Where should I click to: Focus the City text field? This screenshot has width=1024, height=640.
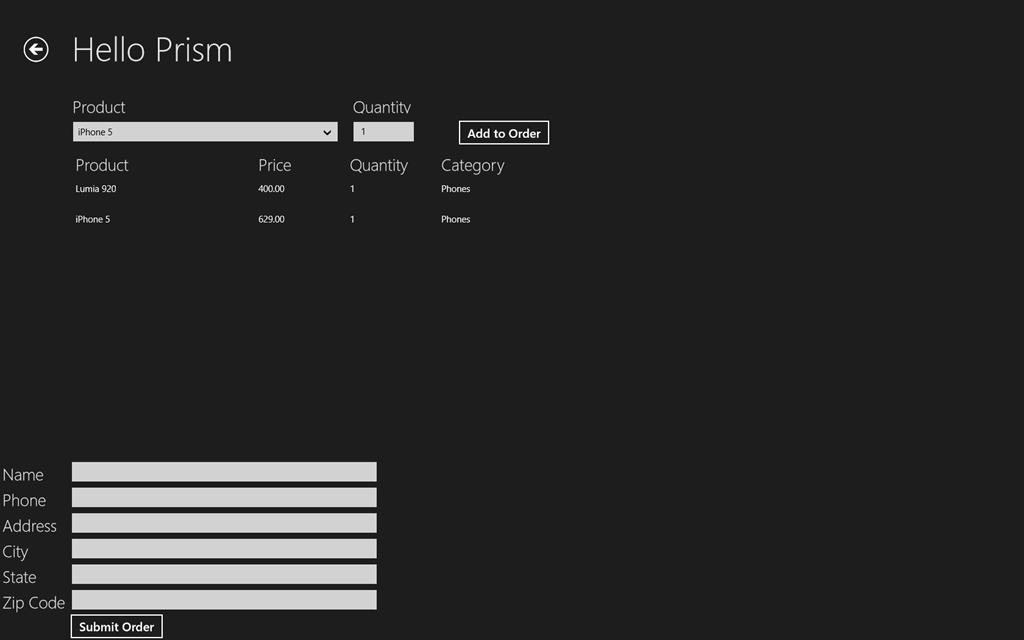(224, 549)
